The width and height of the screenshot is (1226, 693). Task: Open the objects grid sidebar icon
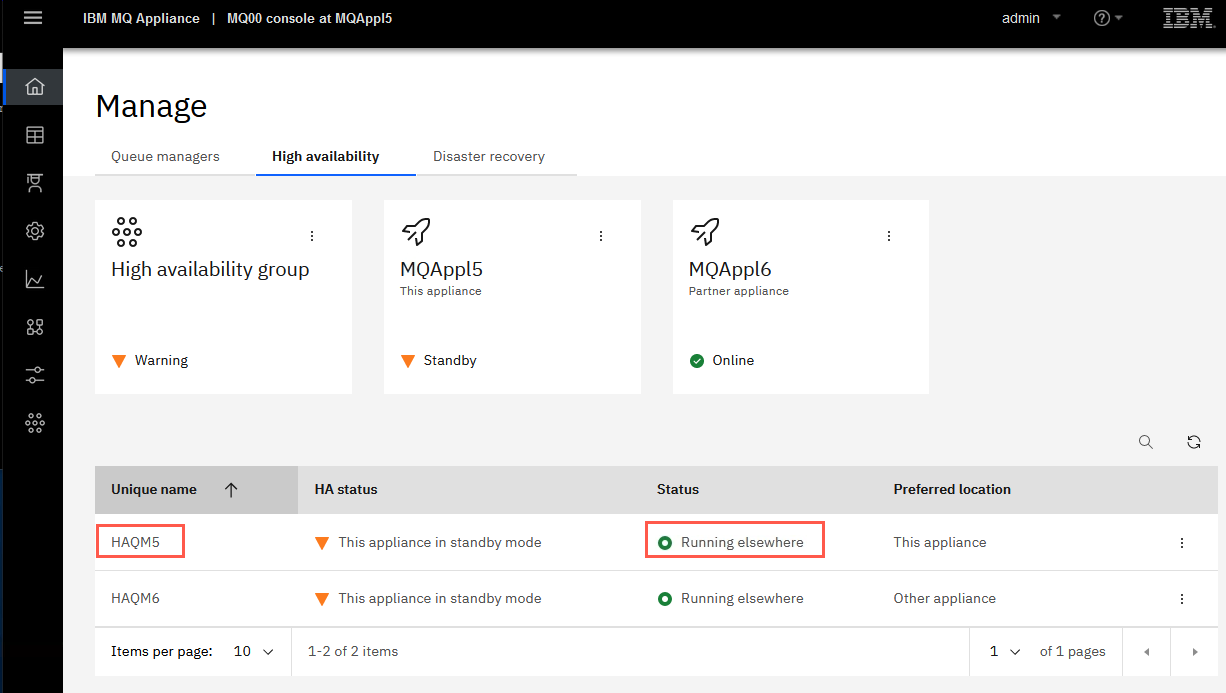[x=34, y=327]
